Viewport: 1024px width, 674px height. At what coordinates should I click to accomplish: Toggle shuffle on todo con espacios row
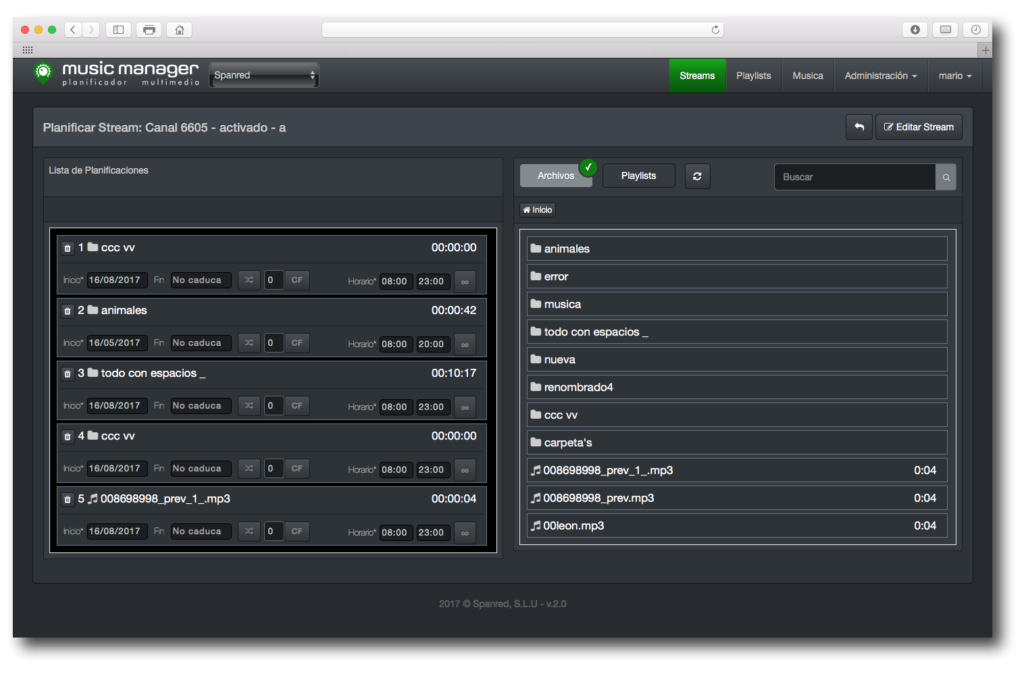[x=249, y=406]
